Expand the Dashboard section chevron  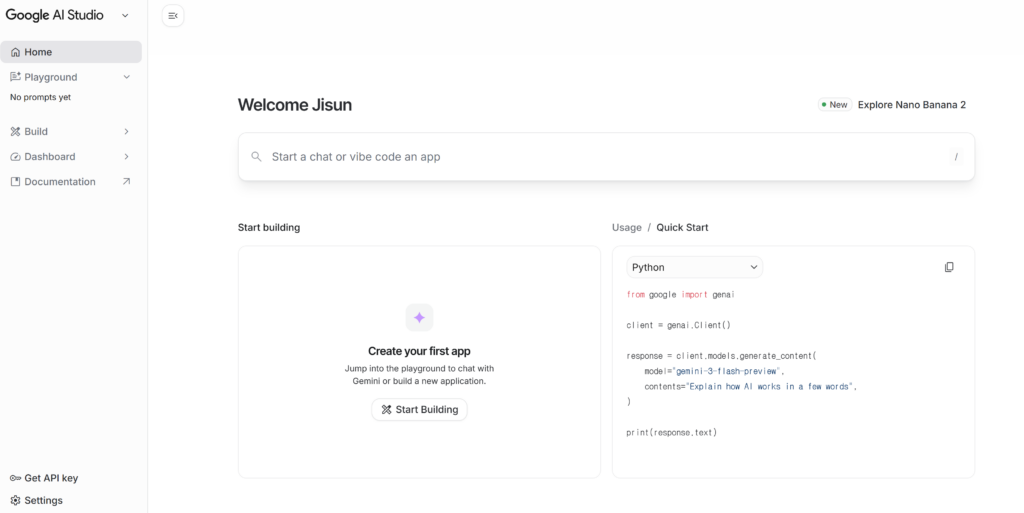pos(127,157)
